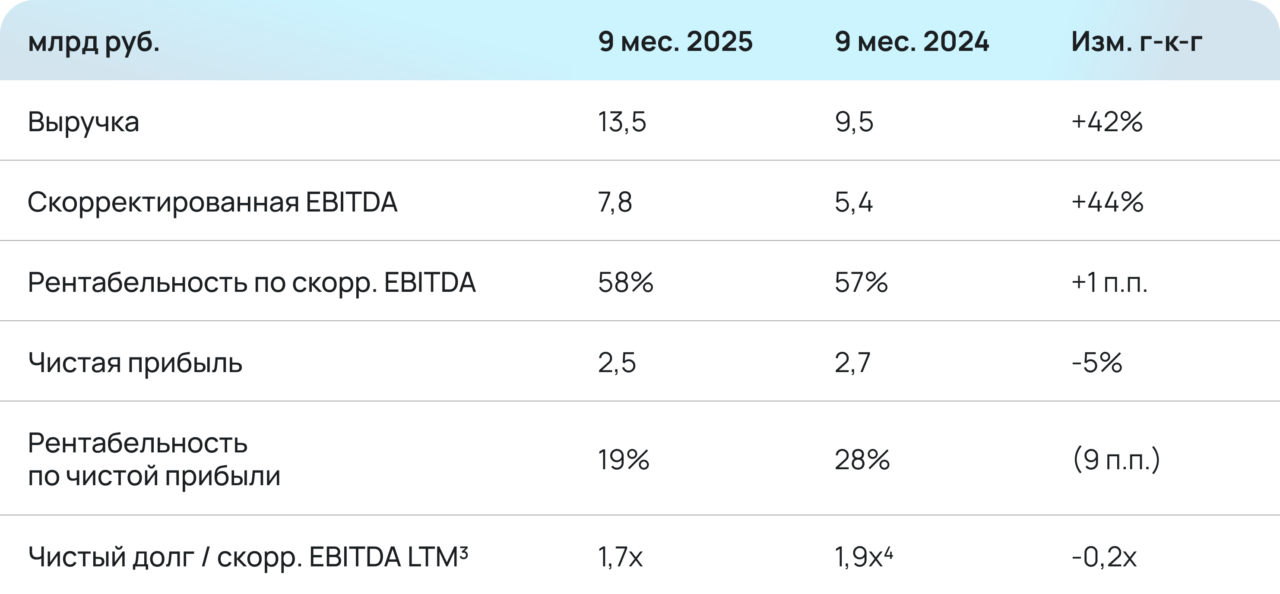The height and width of the screenshot is (594, 1280).
Task: Click the 19% net profit margin value
Action: pos(624,460)
